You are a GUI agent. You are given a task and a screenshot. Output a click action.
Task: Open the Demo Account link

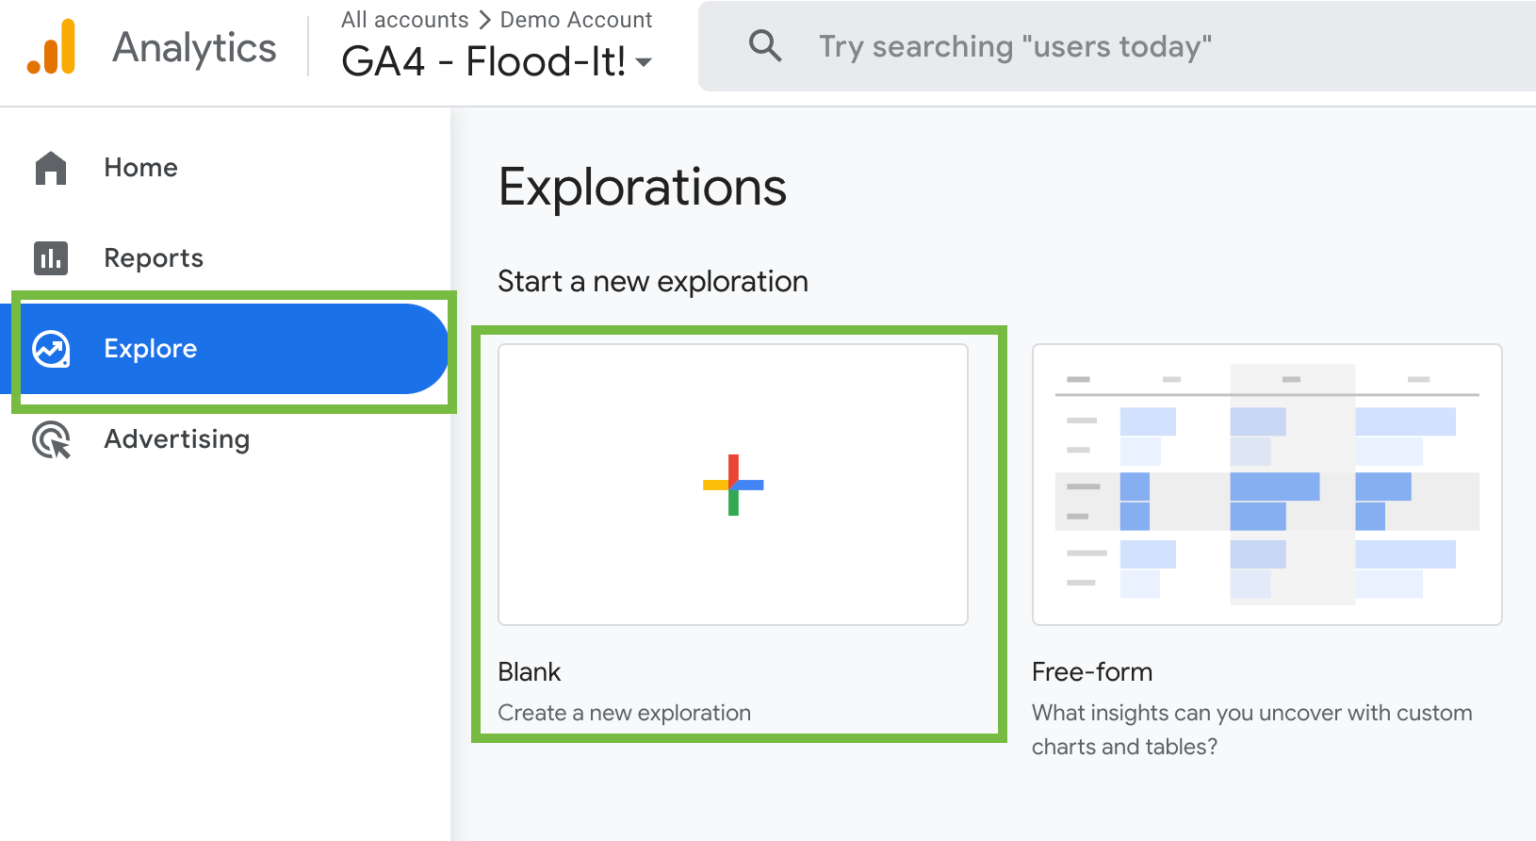pyautogui.click(x=576, y=19)
